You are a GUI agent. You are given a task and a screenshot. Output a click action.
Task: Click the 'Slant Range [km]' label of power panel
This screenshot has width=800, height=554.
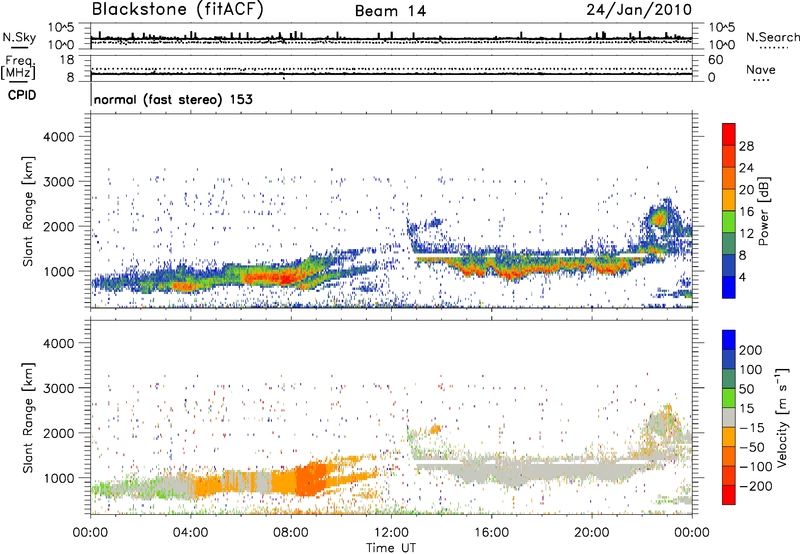pyautogui.click(x=28, y=211)
